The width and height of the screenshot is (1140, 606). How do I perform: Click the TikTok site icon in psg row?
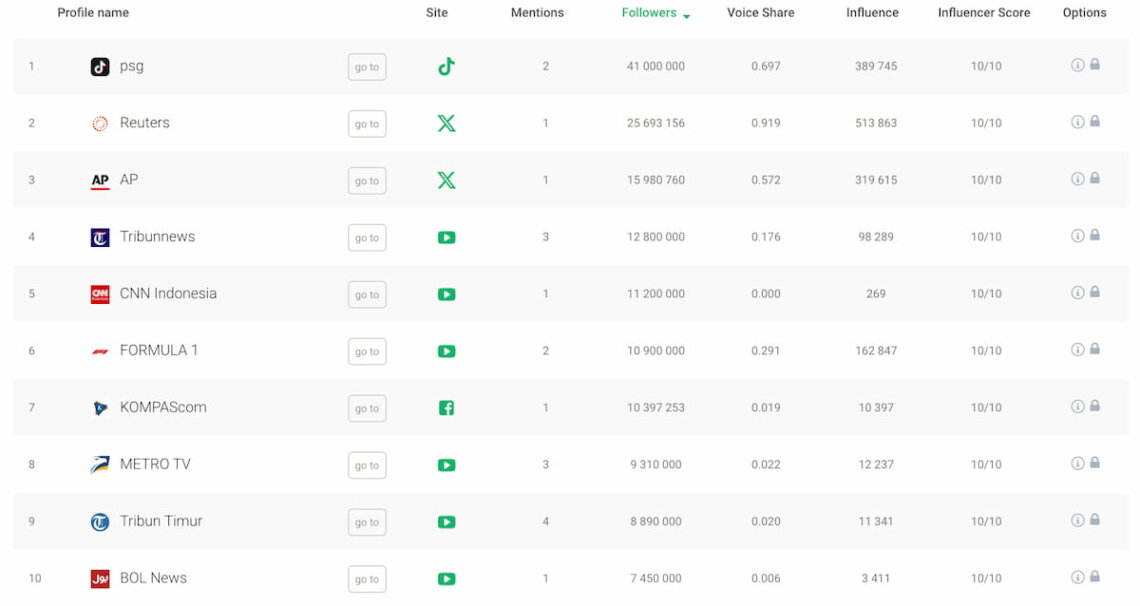[x=446, y=66]
